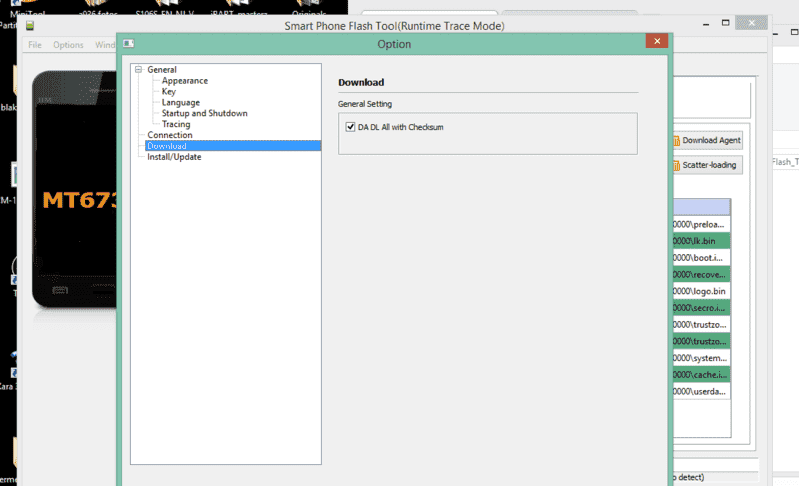Click the Scatter-loading button
The width and height of the screenshot is (799, 486).
(x=708, y=165)
